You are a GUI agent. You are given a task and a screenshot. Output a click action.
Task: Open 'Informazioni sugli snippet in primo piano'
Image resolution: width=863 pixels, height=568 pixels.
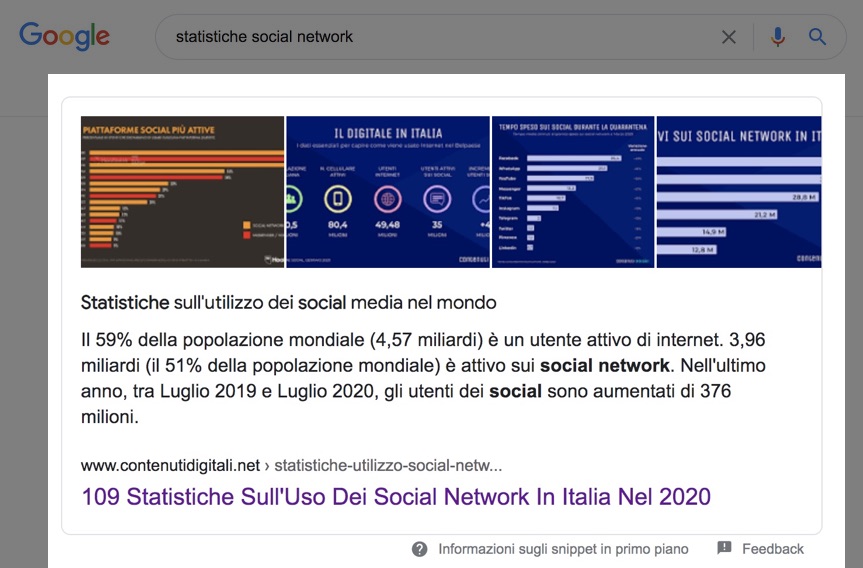tap(563, 549)
